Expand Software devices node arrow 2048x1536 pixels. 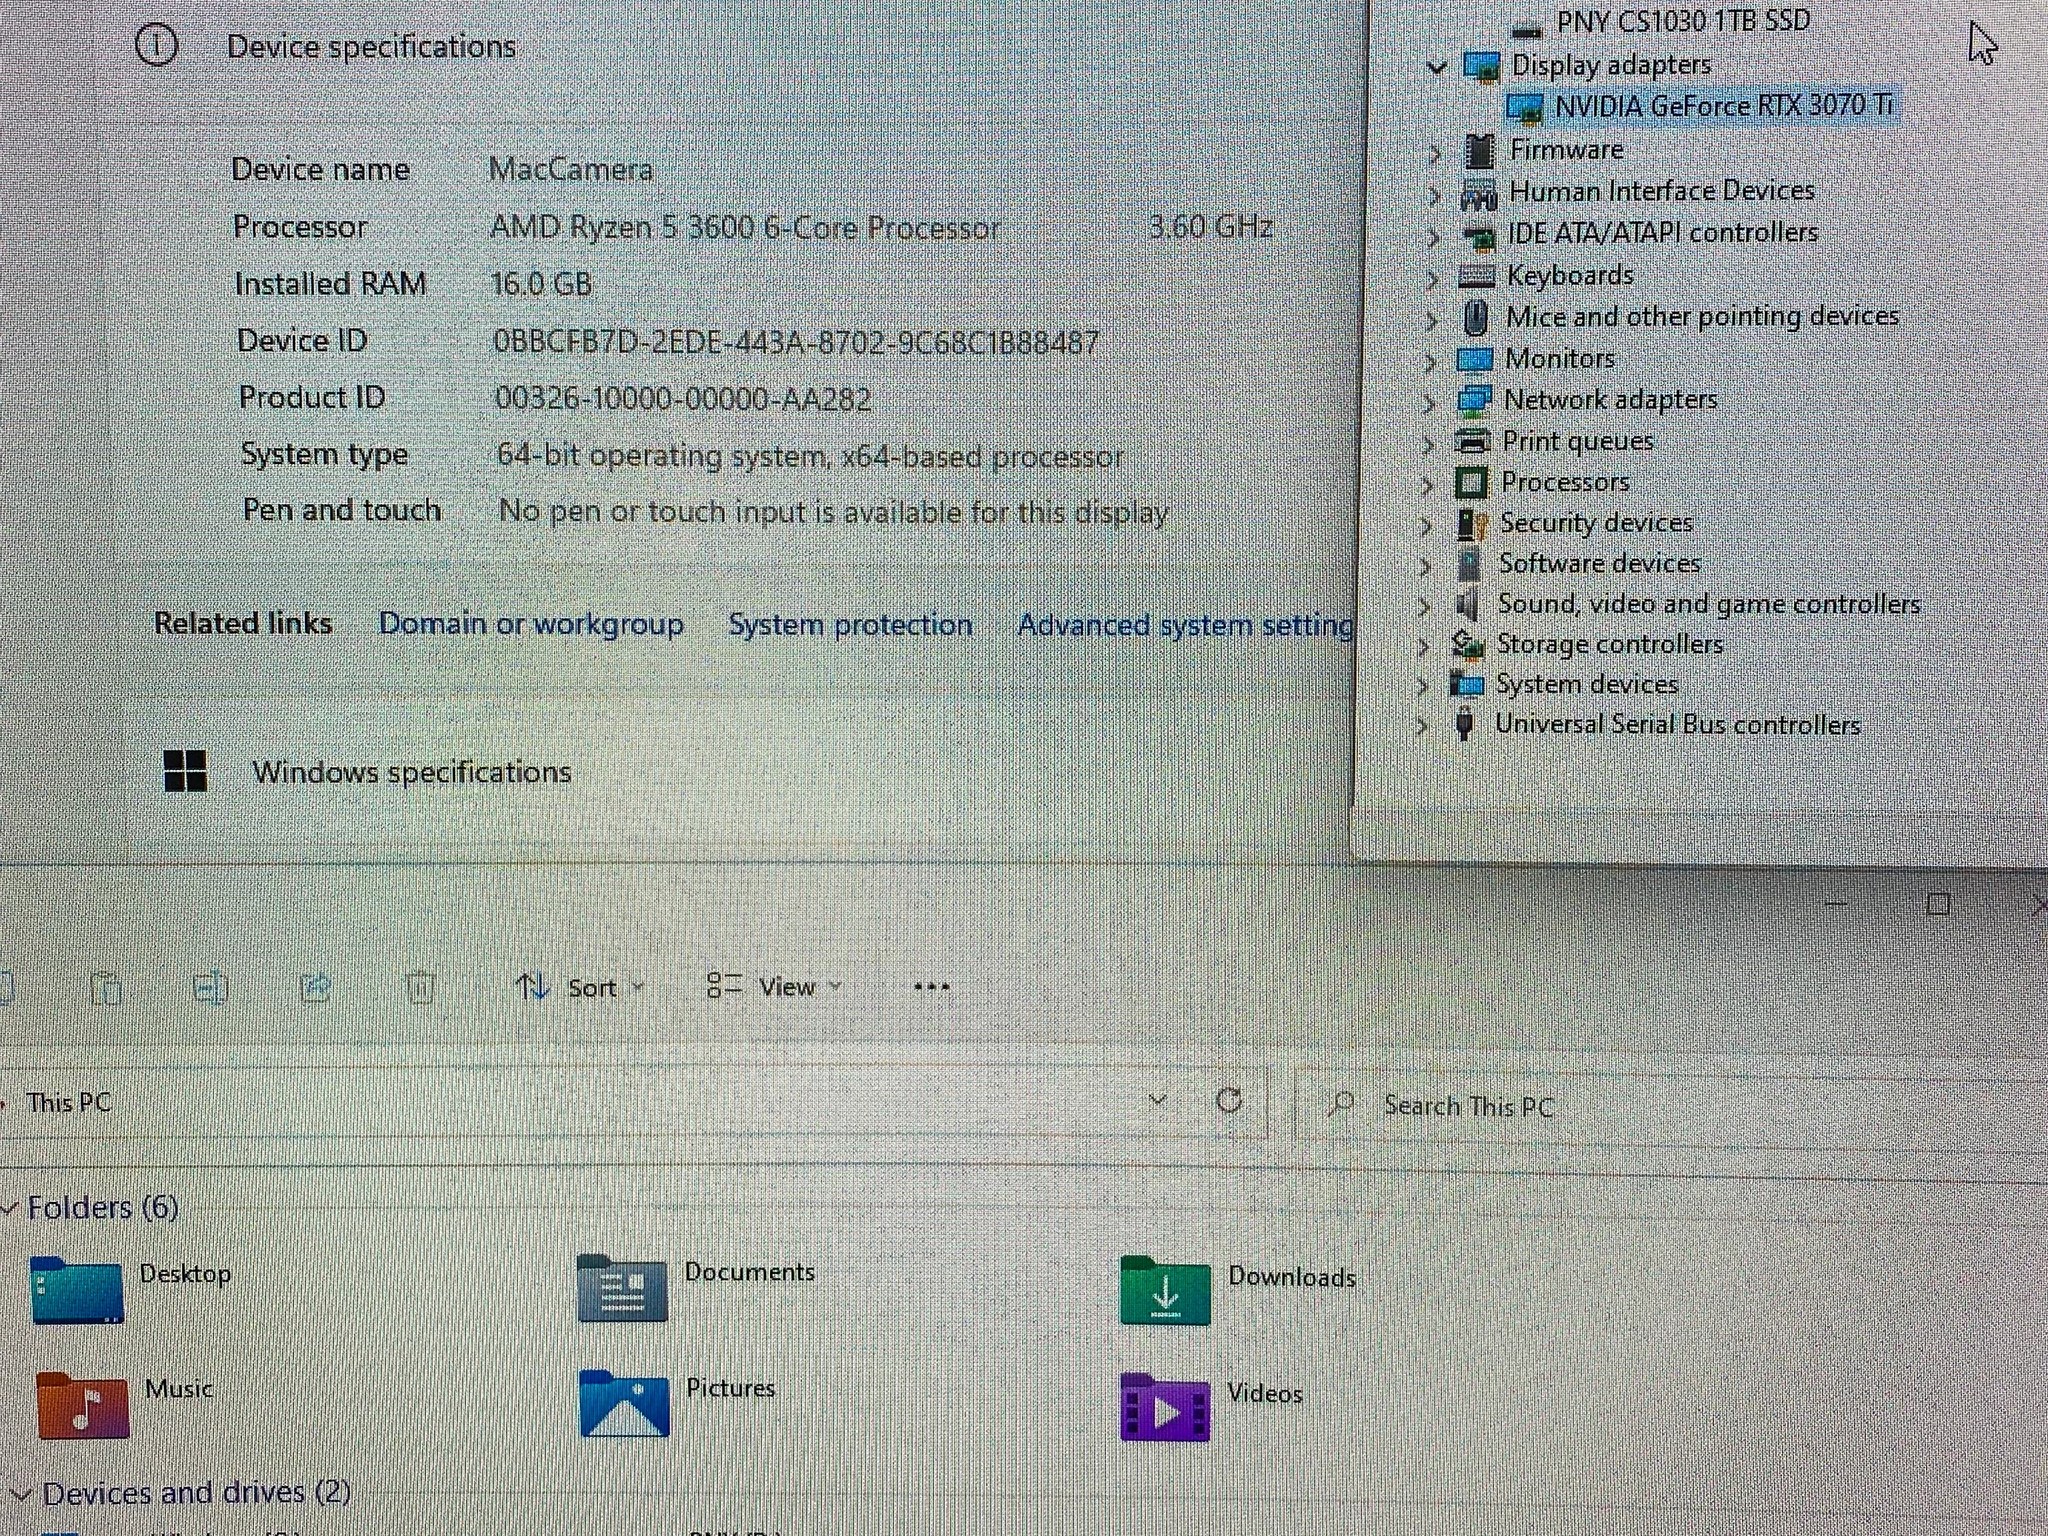coord(1425,566)
